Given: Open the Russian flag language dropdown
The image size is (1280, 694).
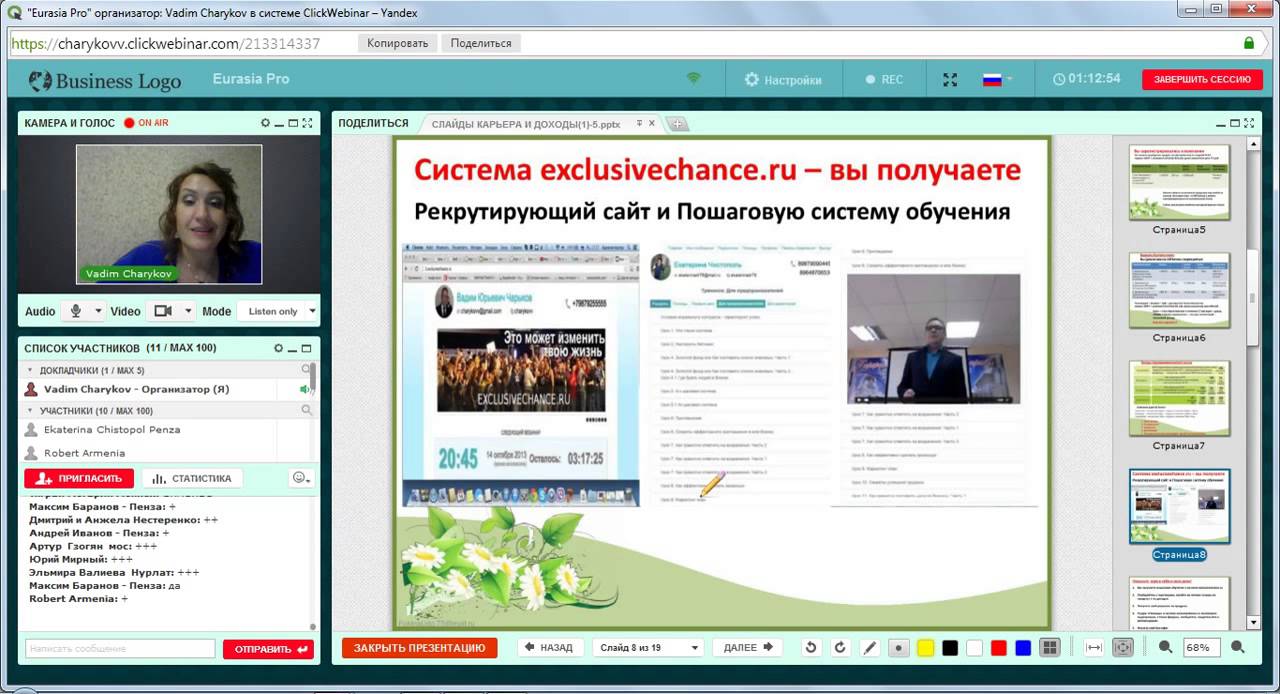Looking at the screenshot, I should point(997,79).
